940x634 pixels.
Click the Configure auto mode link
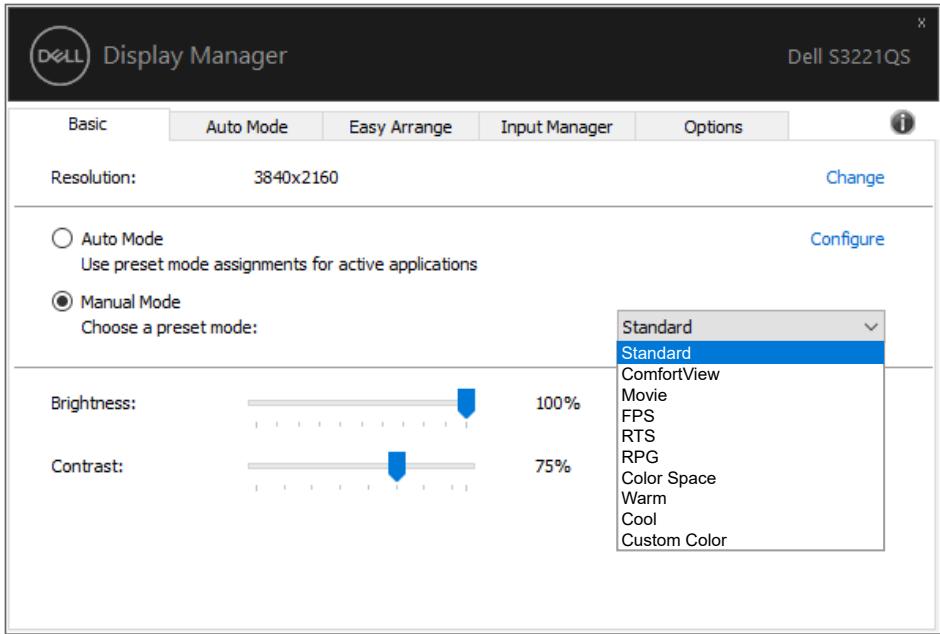(x=847, y=239)
